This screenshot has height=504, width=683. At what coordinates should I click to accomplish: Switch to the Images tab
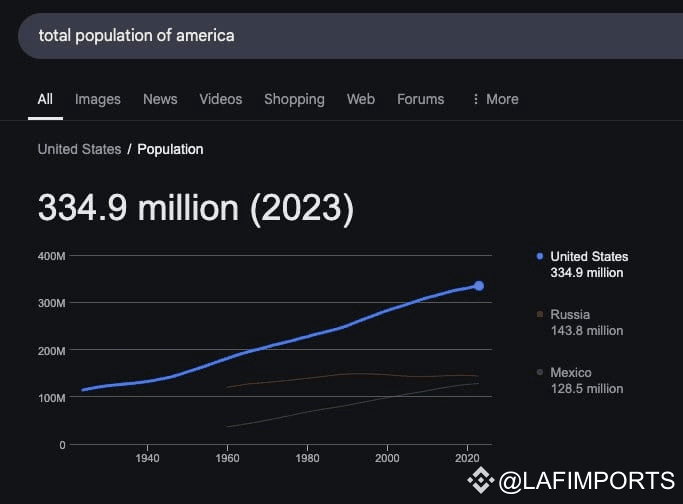pos(98,99)
